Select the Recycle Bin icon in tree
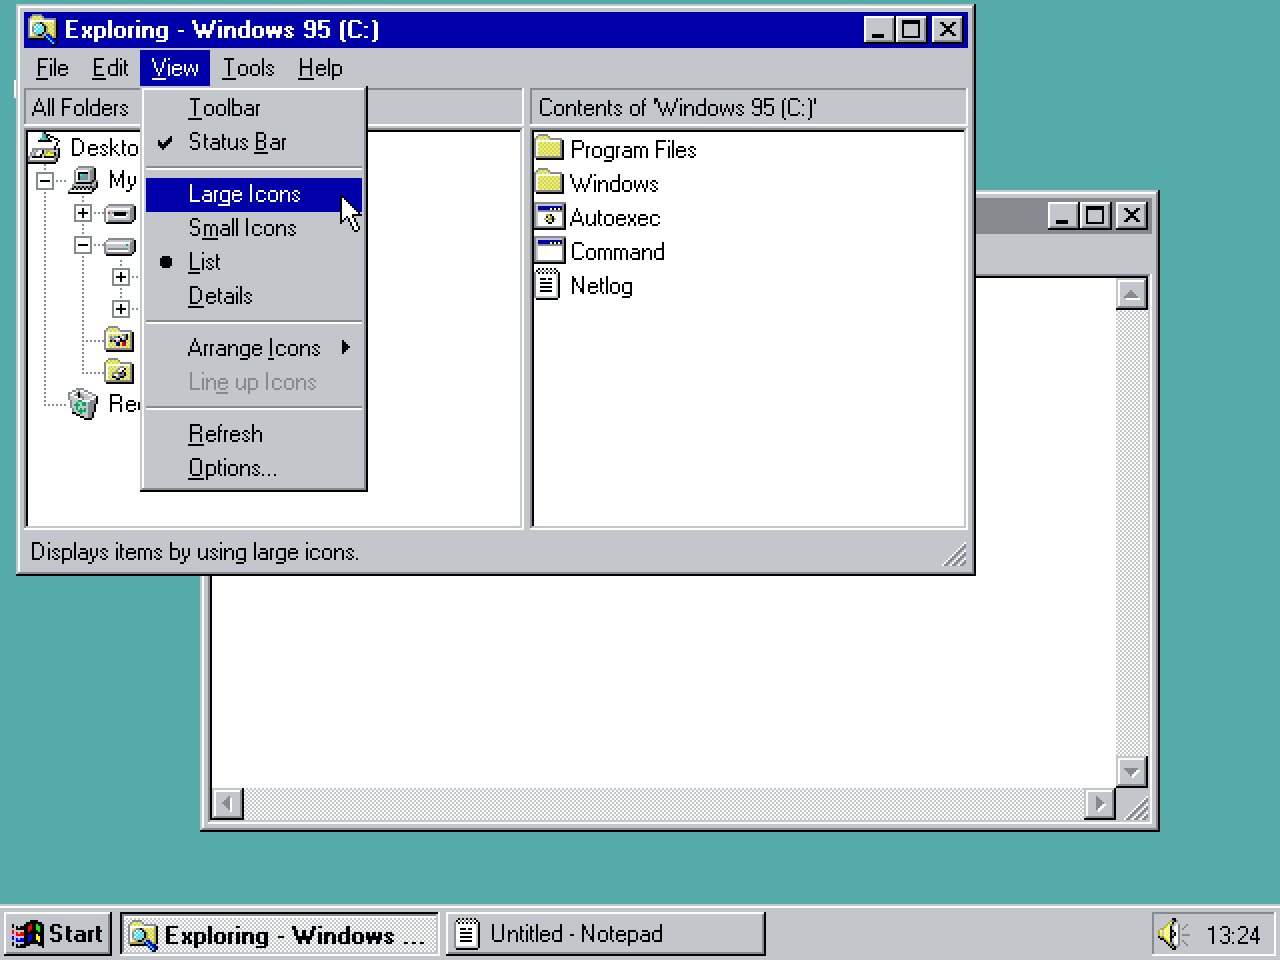 point(83,404)
